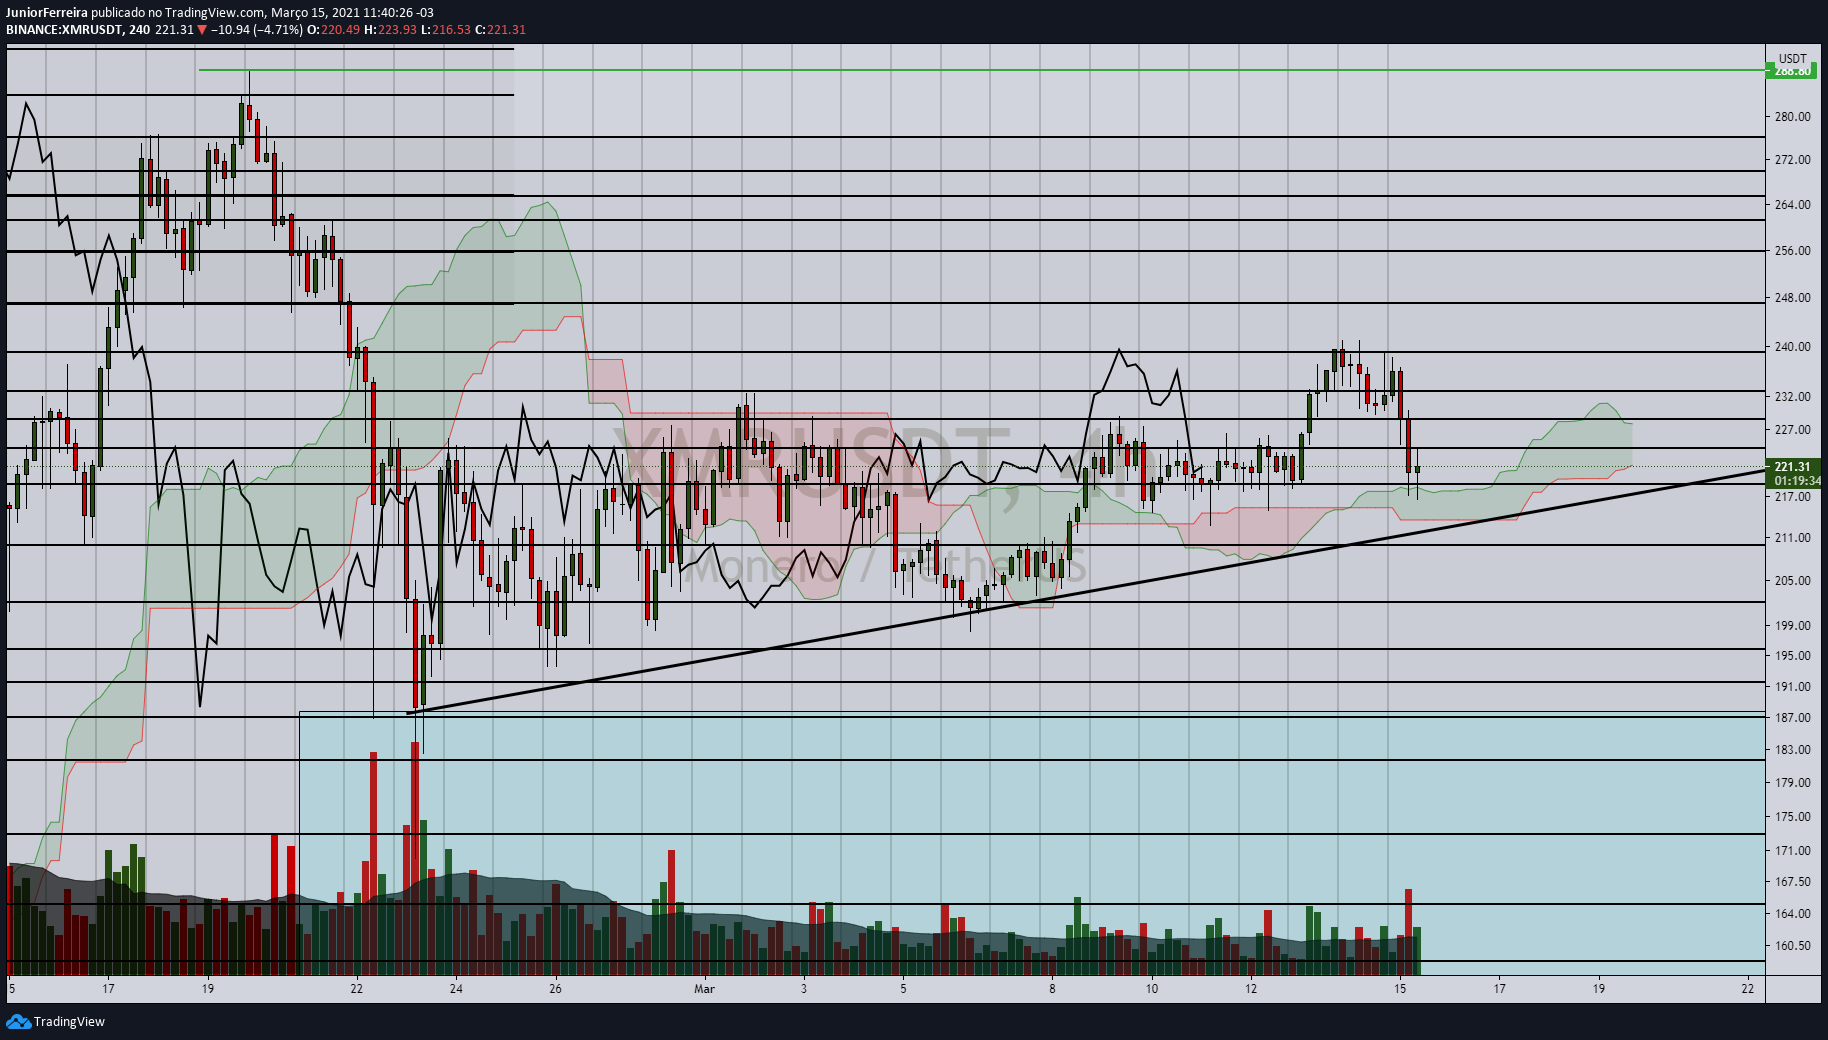Click the TradingView cloud logo icon
The image size is (1828, 1040).
(x=18, y=1021)
